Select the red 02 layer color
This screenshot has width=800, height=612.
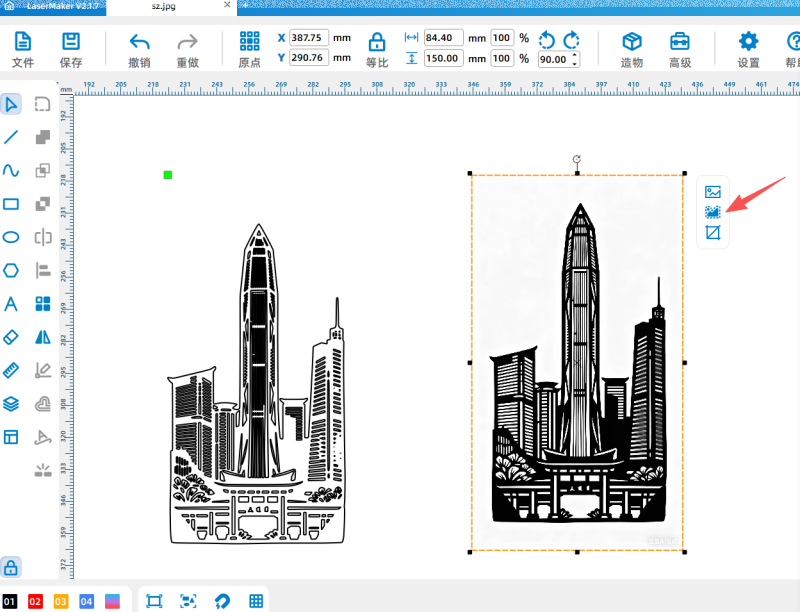pos(35,601)
